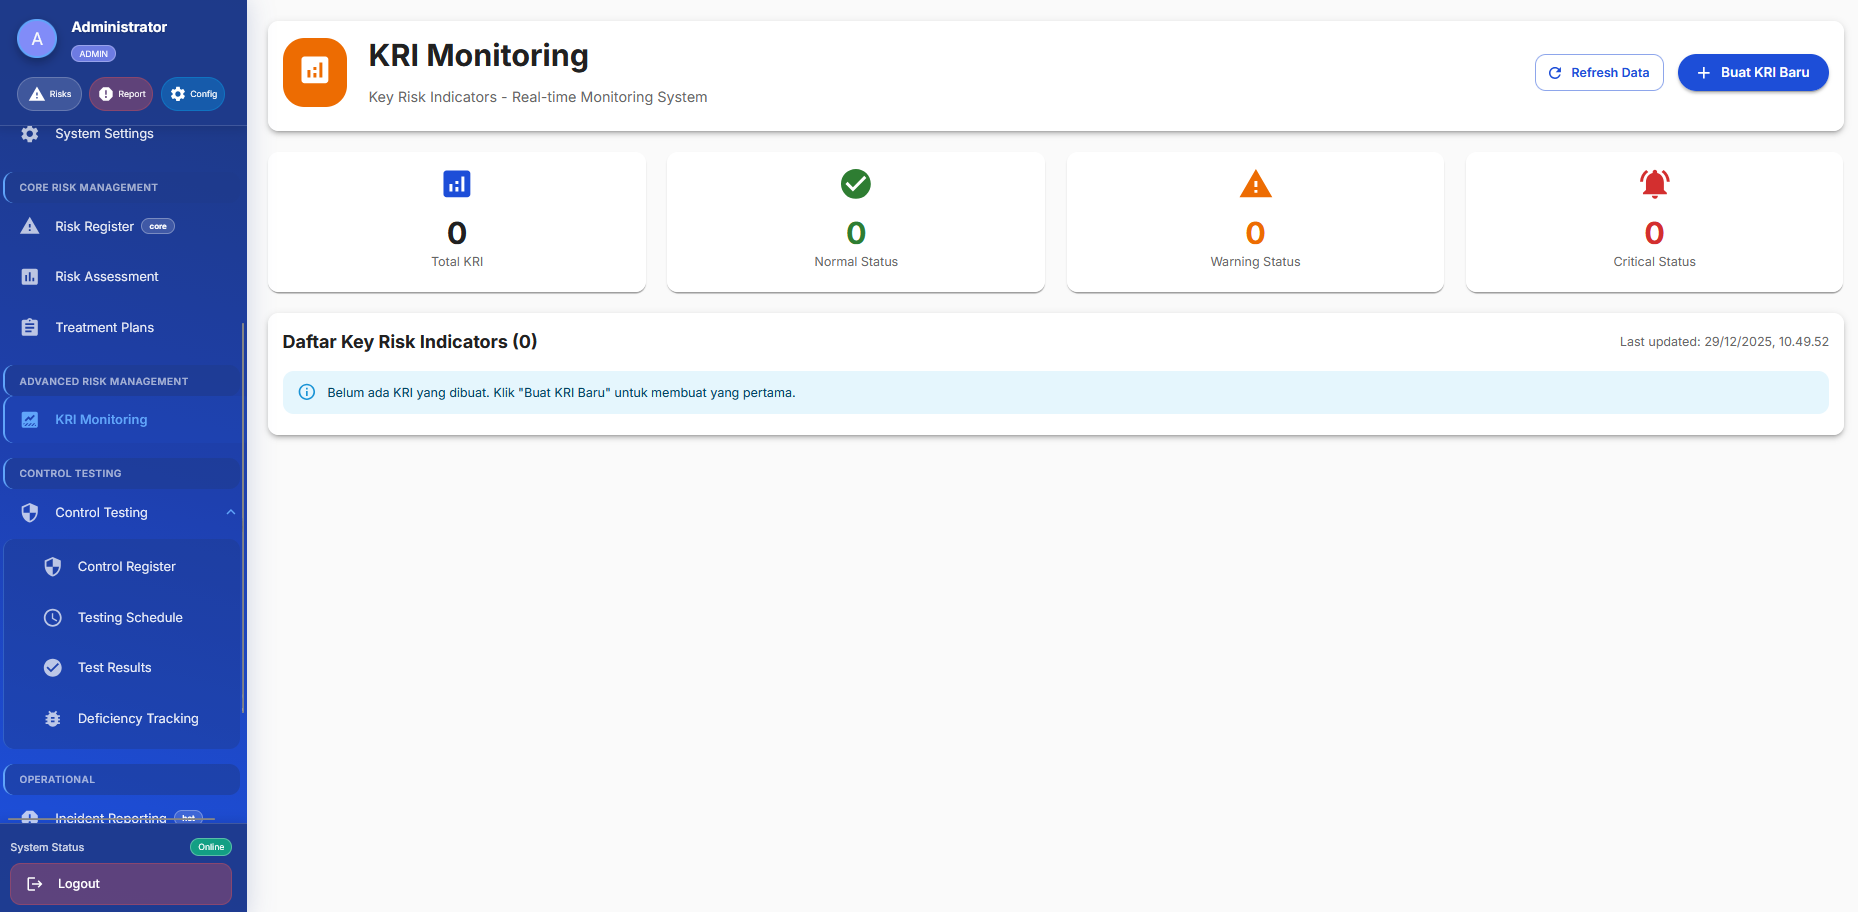
Task: Click Buat KRI Baru button
Action: 1752,73
